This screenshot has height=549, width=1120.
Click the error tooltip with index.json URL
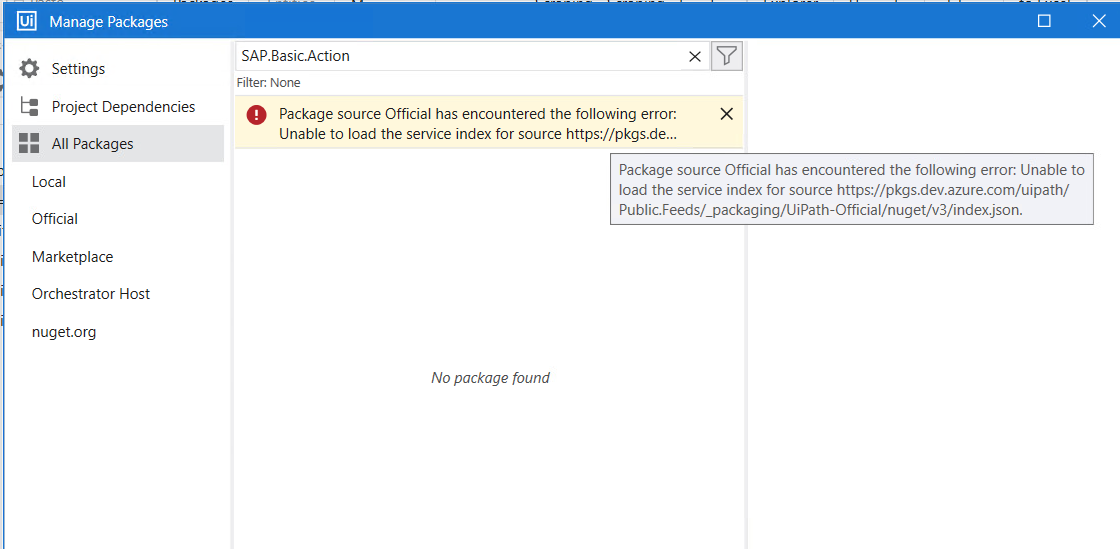(x=852, y=190)
